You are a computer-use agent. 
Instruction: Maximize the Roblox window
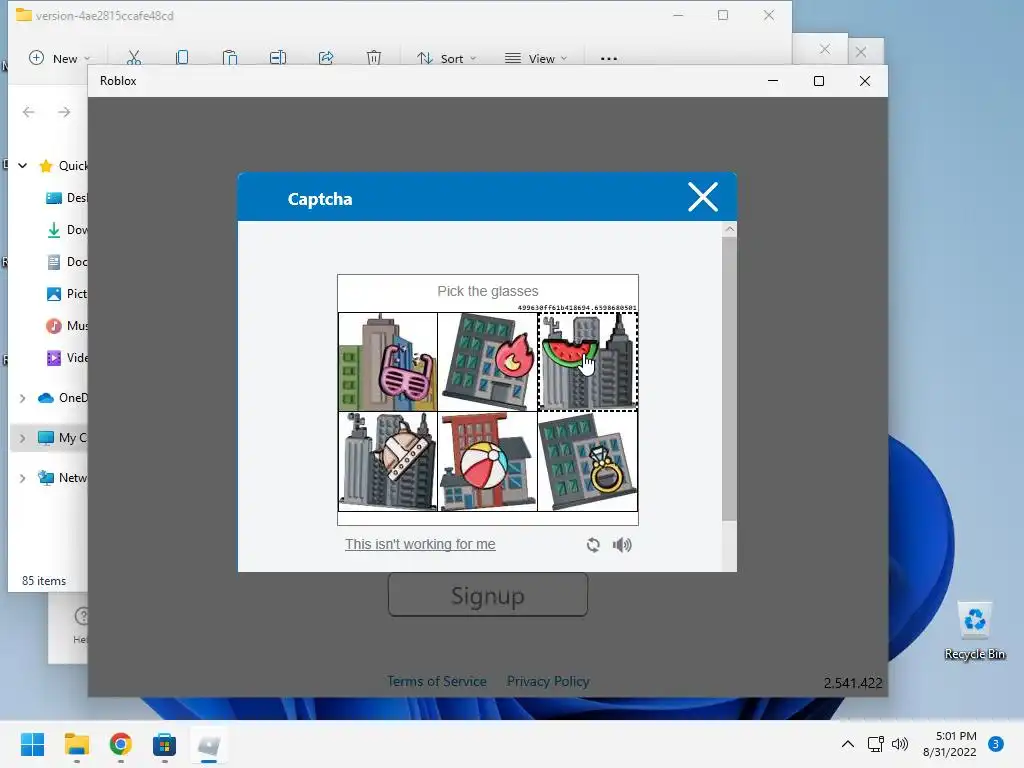(x=819, y=81)
